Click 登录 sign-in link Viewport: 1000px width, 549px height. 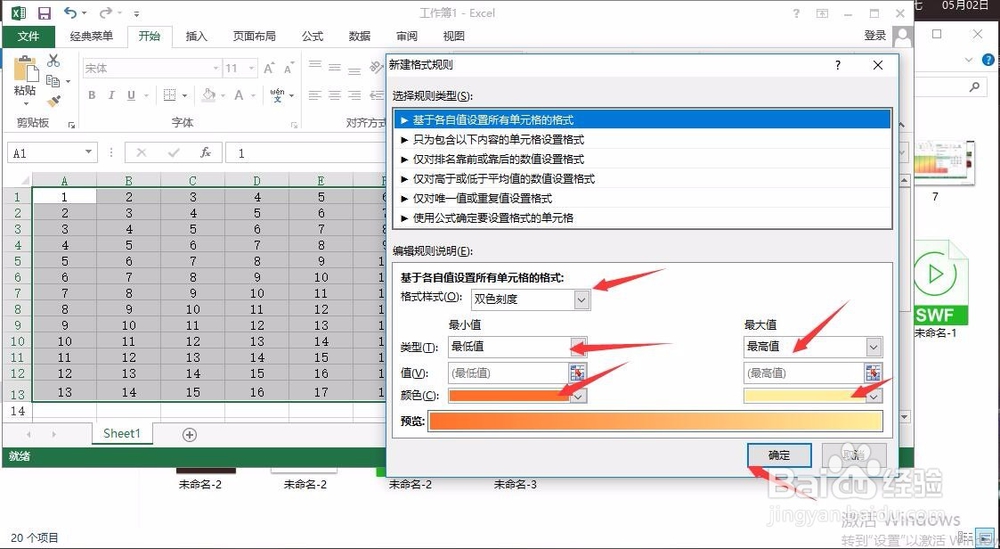(x=875, y=36)
